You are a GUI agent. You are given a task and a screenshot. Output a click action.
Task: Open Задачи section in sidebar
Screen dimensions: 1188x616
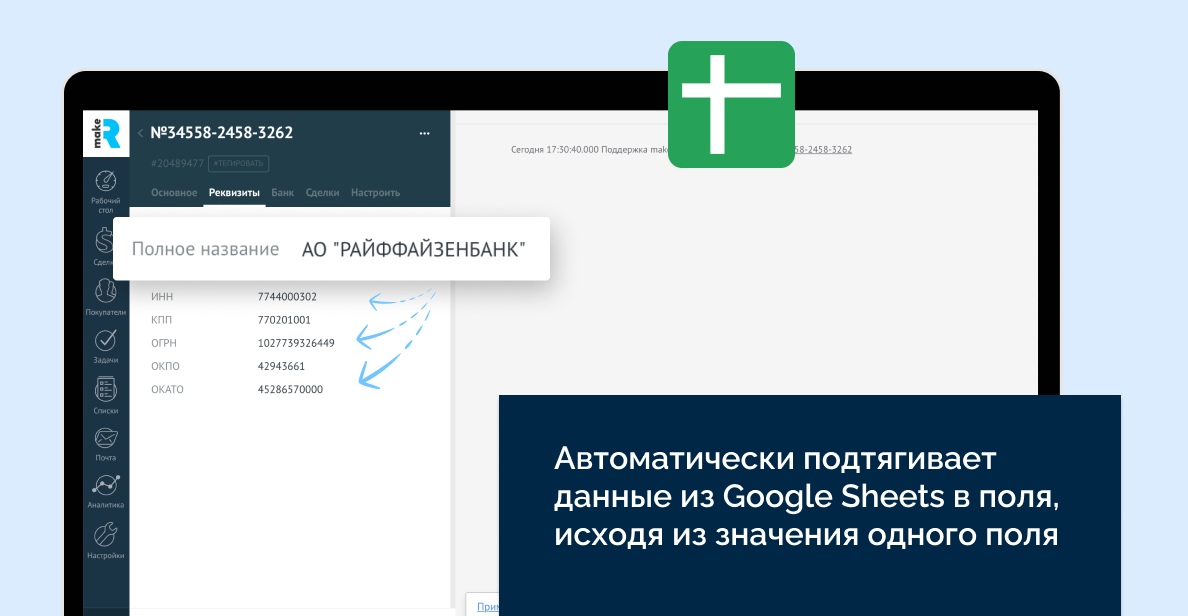[105, 346]
